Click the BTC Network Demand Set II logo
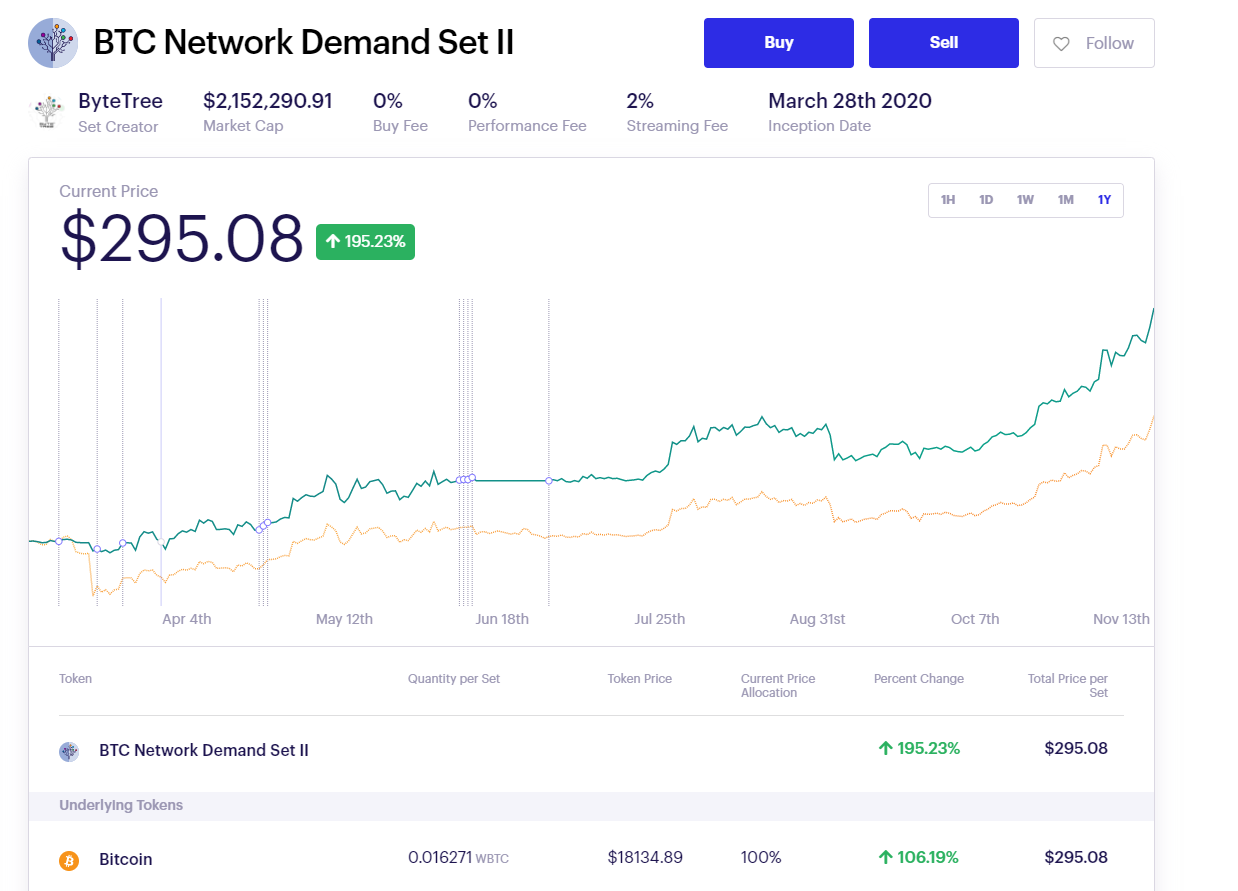 [53, 43]
